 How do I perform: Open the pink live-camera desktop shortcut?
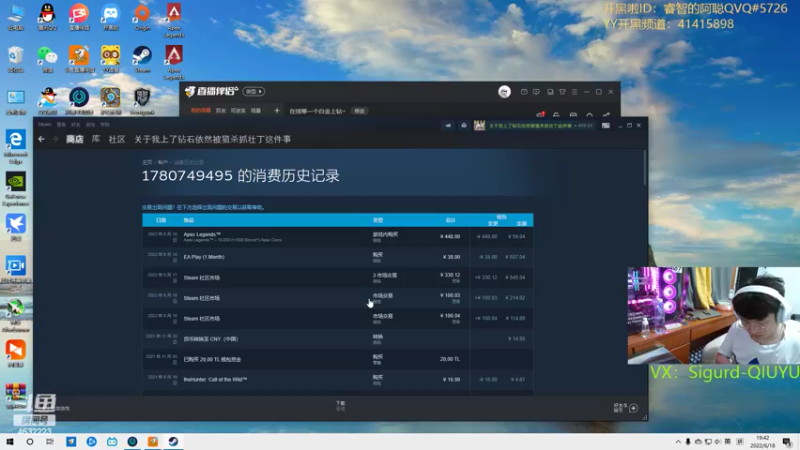point(79,14)
